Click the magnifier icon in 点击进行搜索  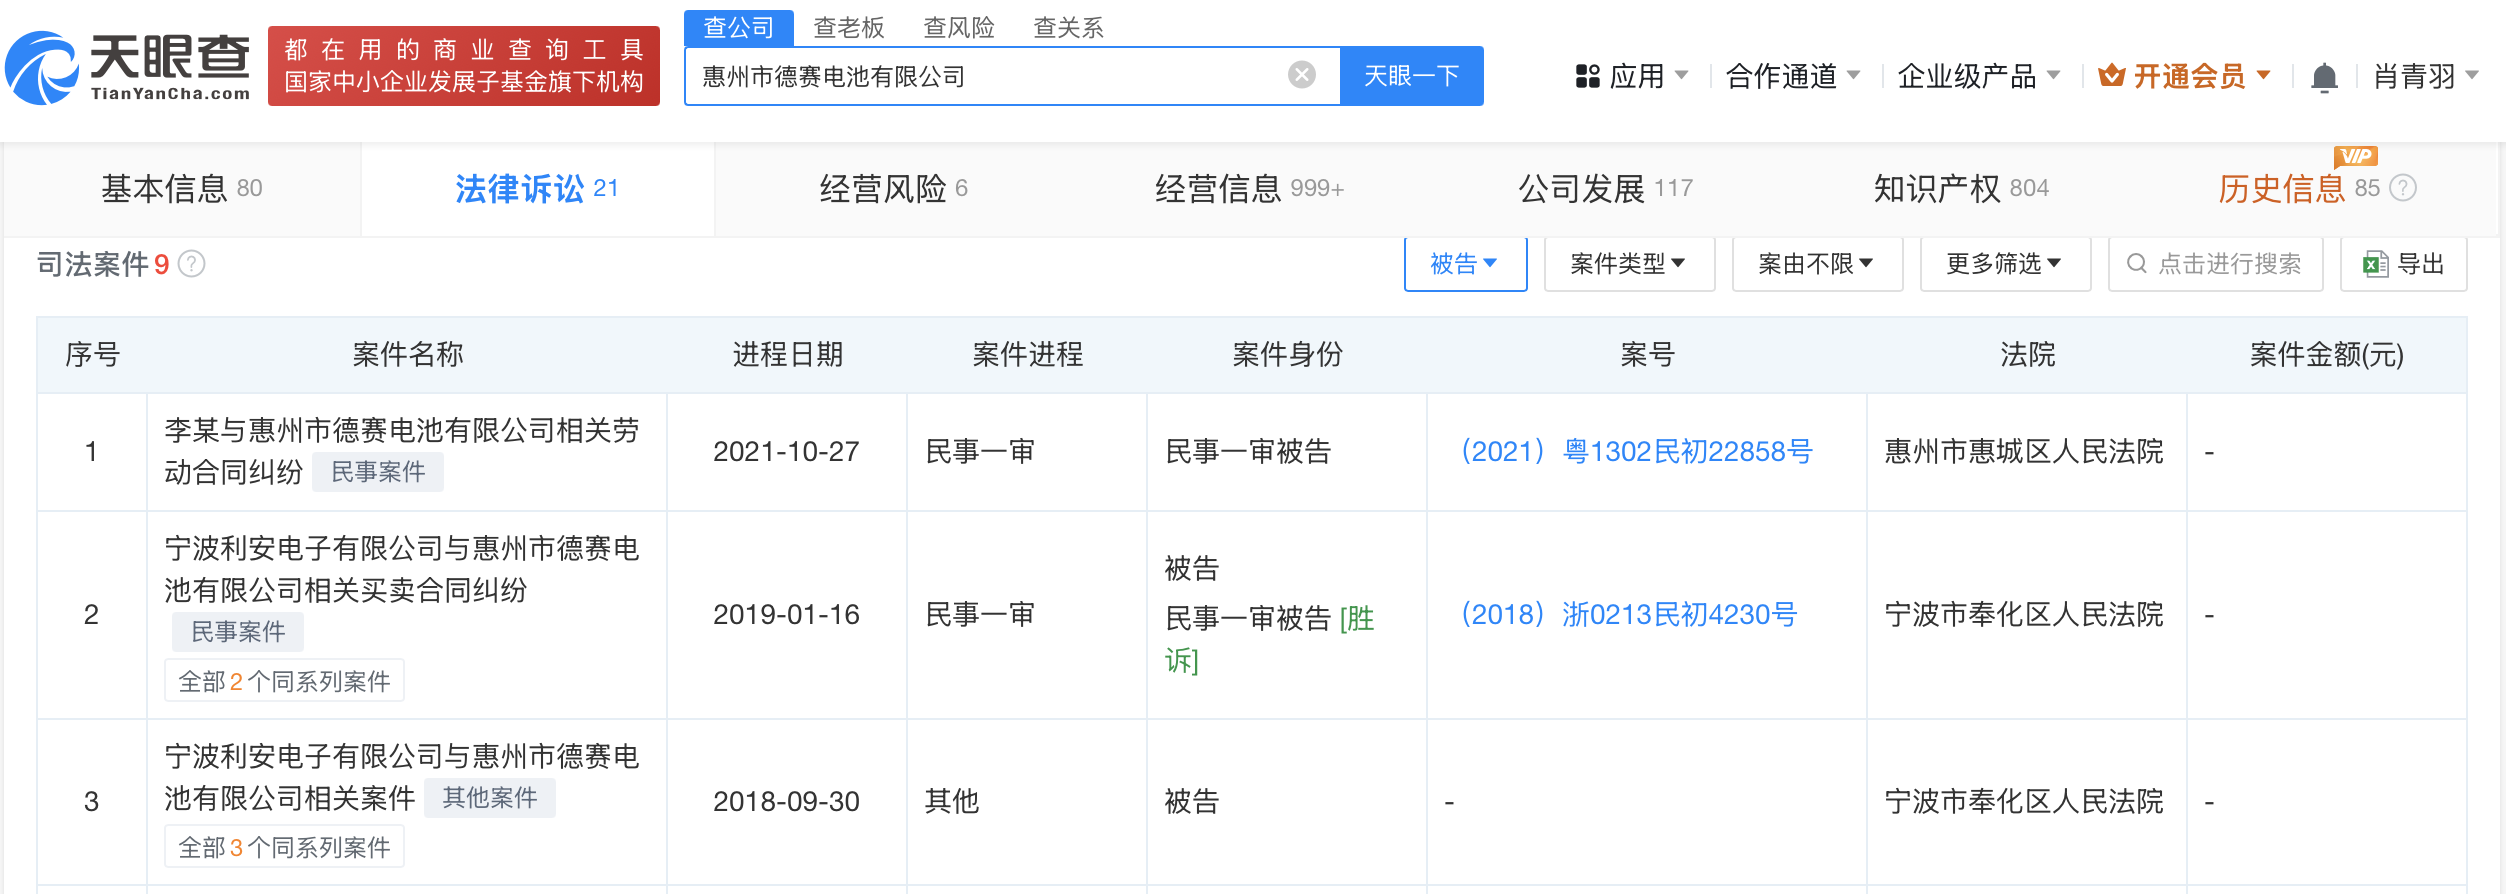coord(2136,264)
